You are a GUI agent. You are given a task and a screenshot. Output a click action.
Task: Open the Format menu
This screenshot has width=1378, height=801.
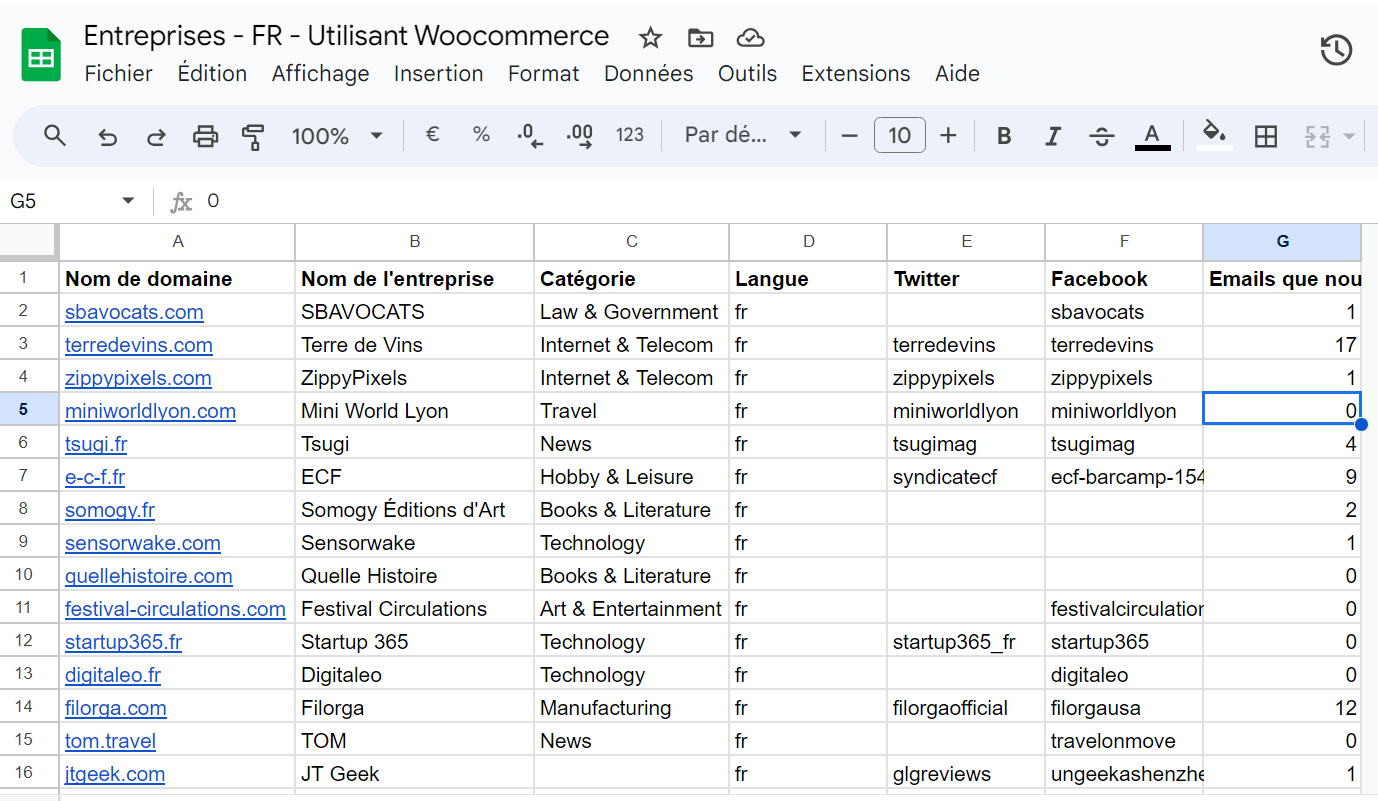point(544,73)
